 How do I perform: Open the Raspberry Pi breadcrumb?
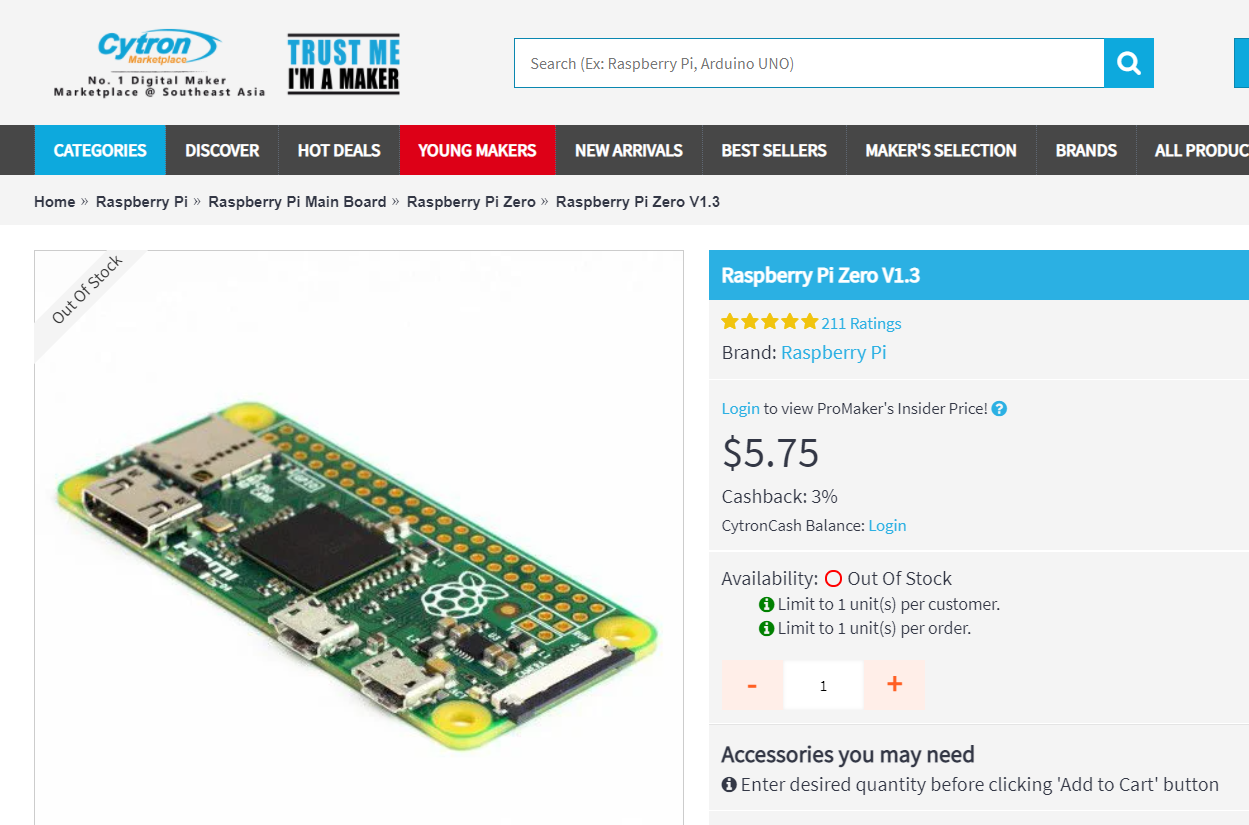point(142,202)
